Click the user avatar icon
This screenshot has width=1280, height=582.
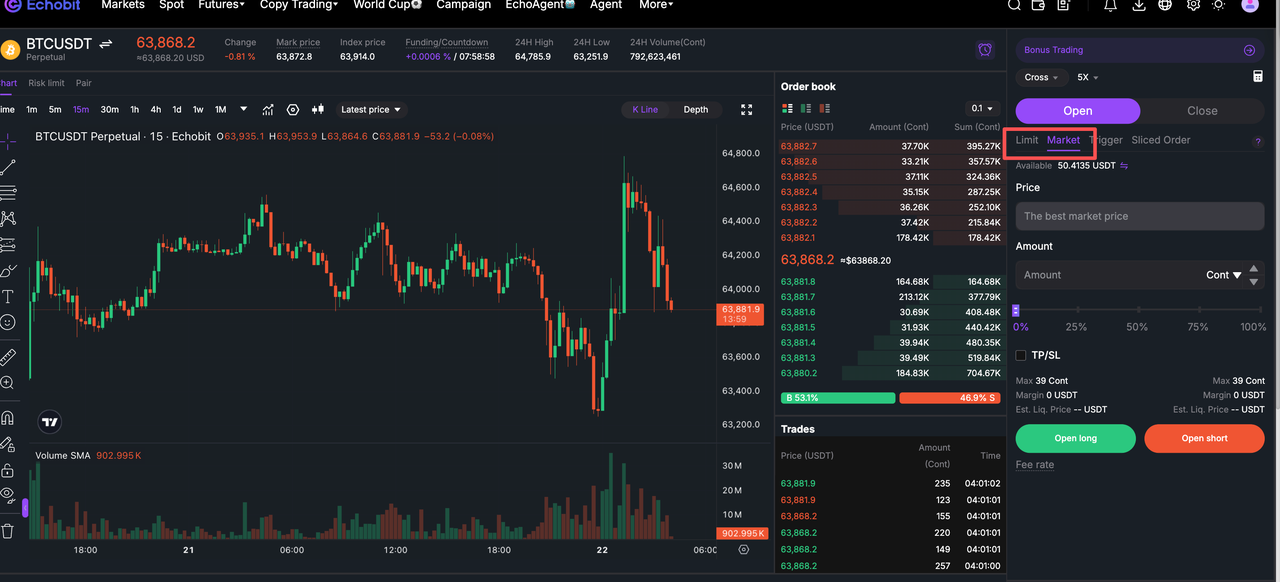coord(1250,5)
